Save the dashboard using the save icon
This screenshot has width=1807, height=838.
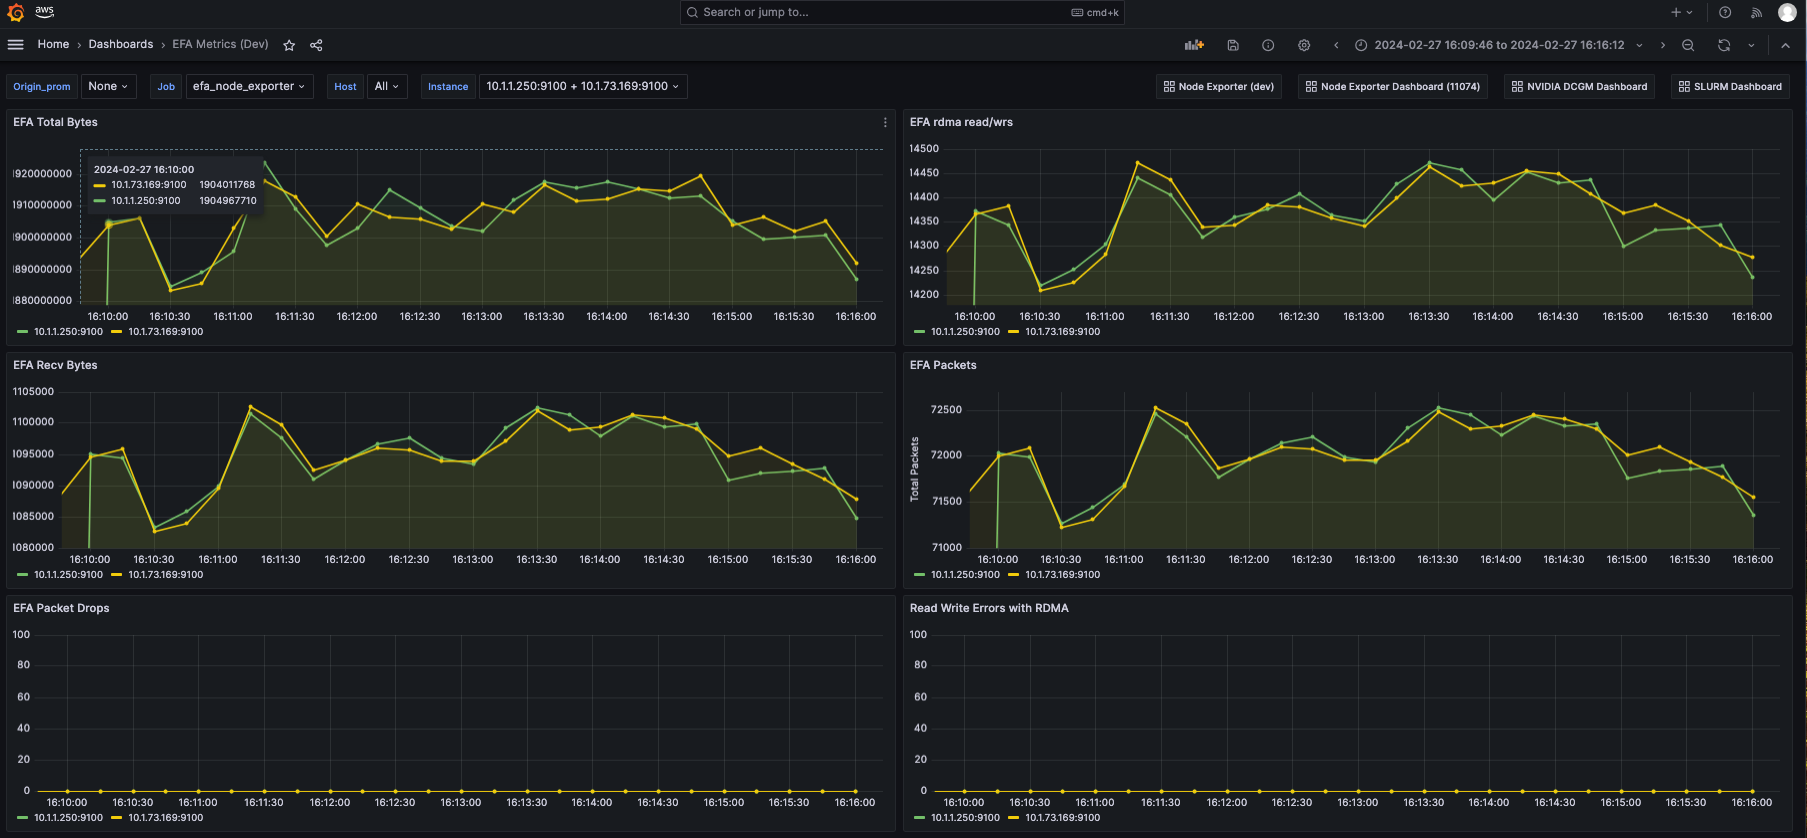[1233, 45]
